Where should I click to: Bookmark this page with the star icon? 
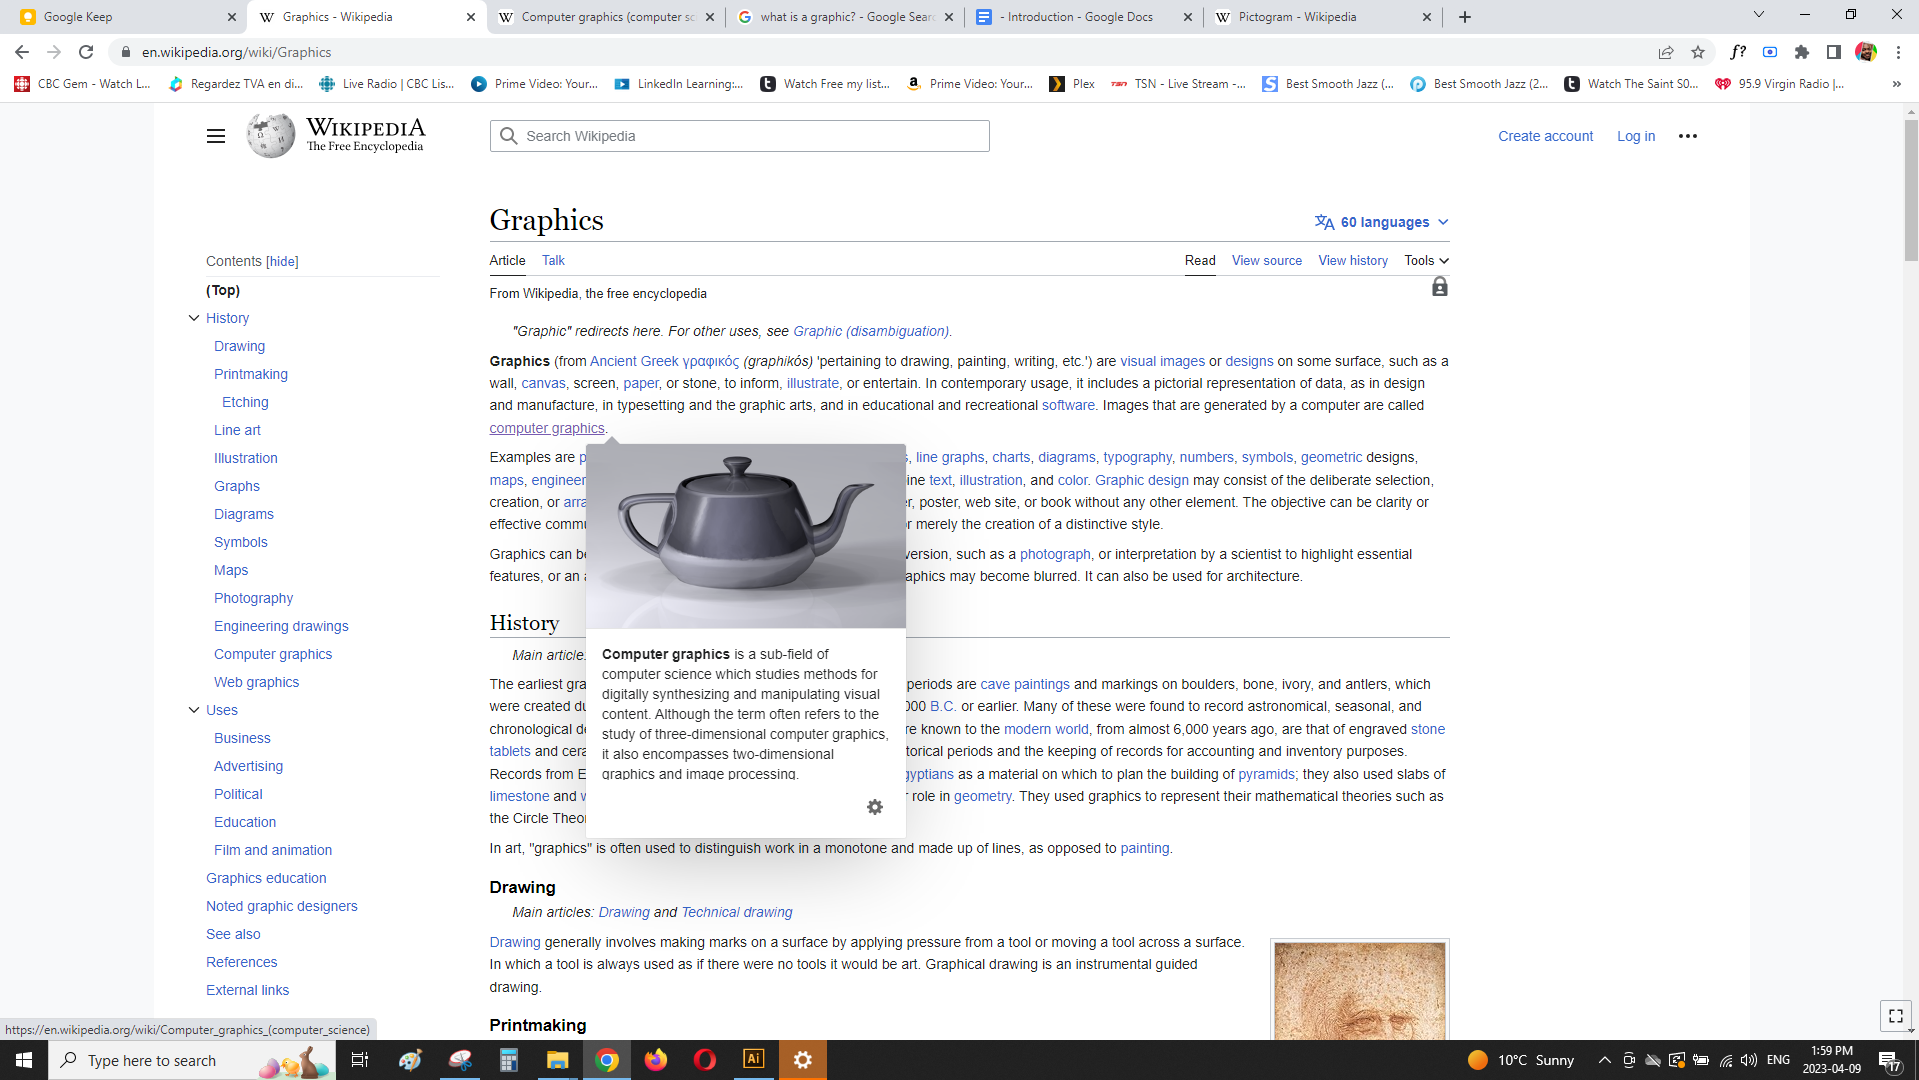pos(1698,52)
